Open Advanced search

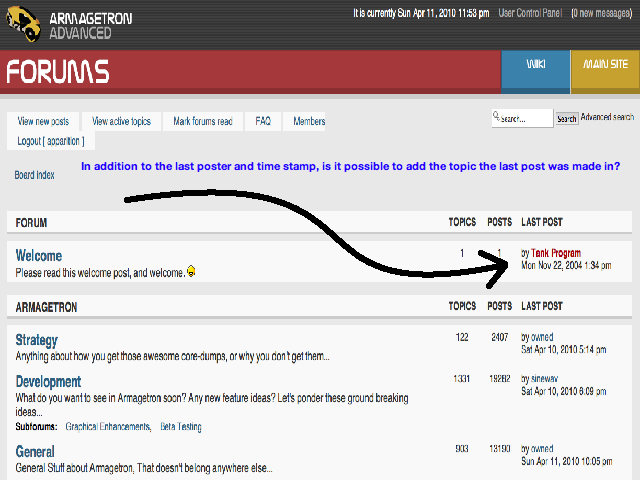tap(609, 117)
